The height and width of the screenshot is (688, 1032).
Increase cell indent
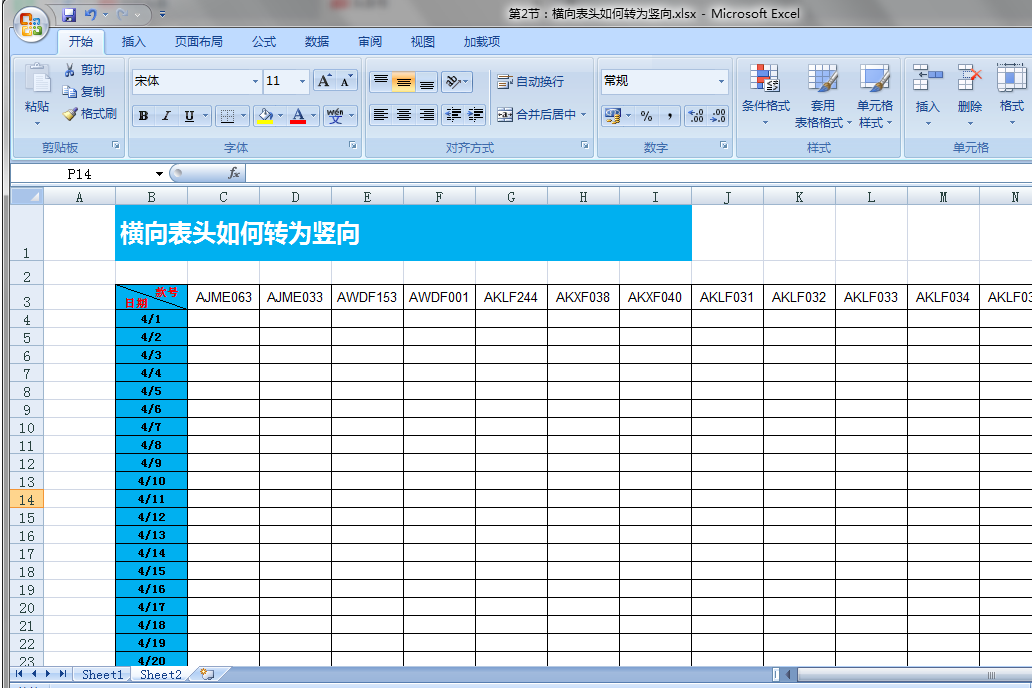pyautogui.click(x=475, y=115)
